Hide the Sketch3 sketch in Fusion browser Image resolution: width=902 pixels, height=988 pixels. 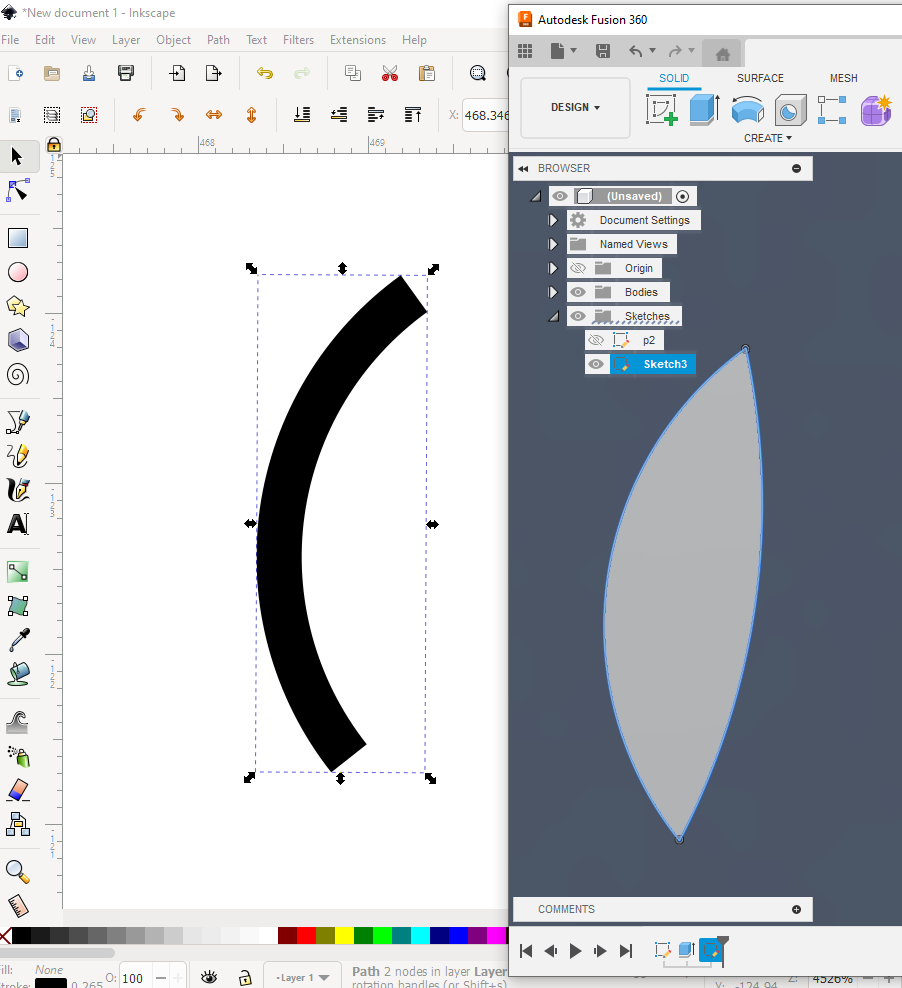pos(596,363)
